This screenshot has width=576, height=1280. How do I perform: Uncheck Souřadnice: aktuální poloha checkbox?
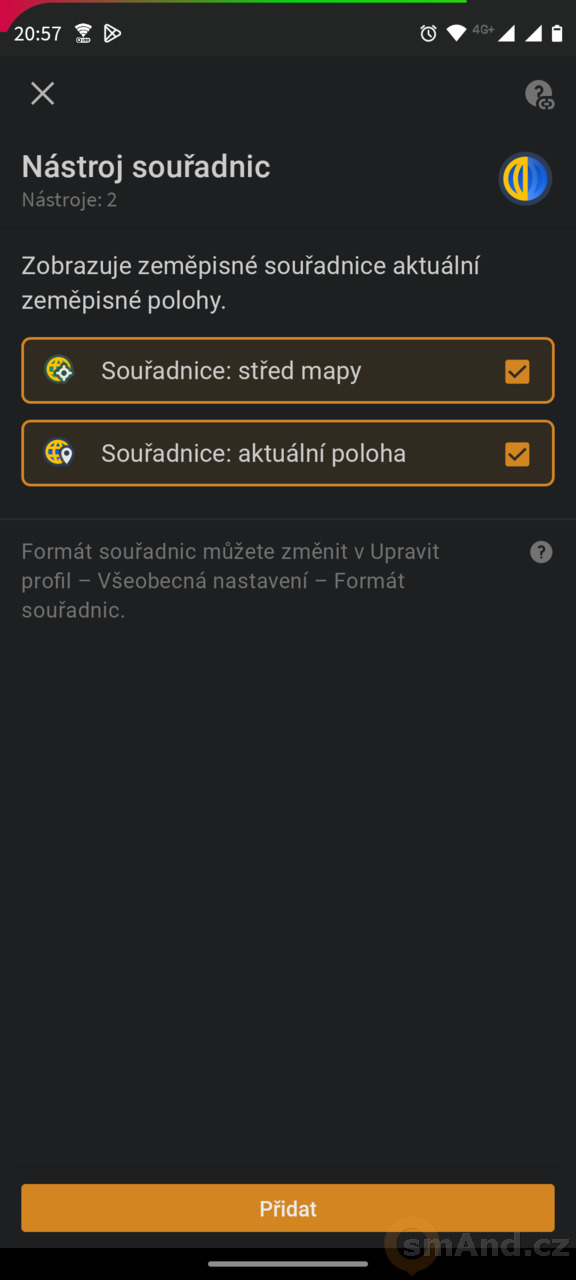point(517,454)
